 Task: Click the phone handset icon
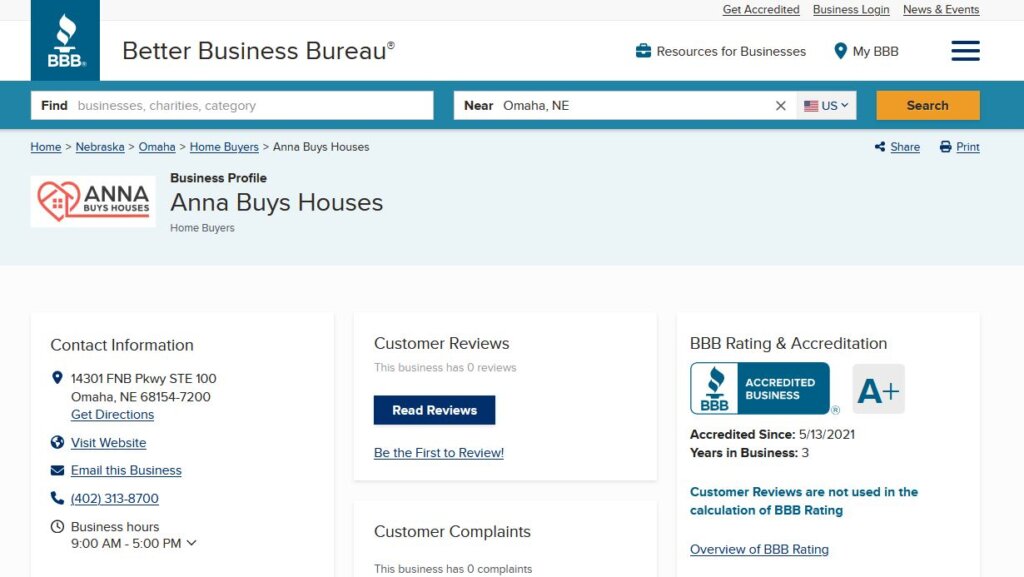pos(57,498)
